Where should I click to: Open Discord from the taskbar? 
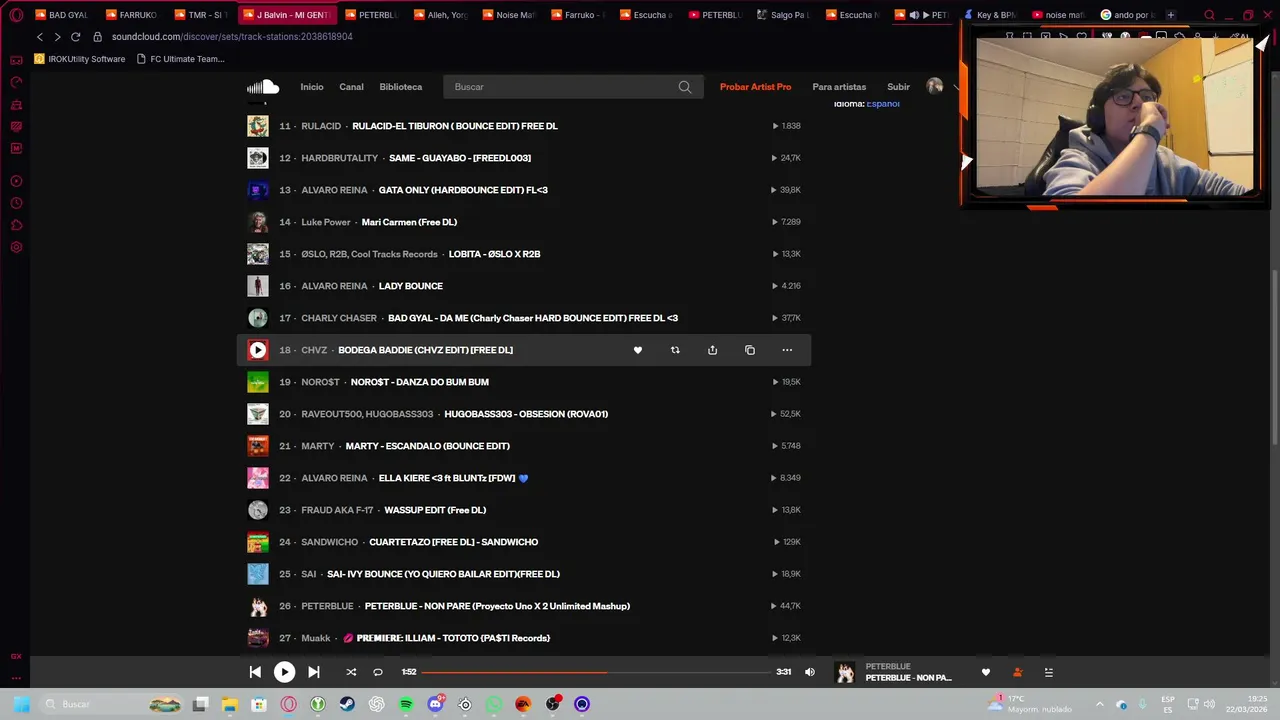click(x=435, y=704)
